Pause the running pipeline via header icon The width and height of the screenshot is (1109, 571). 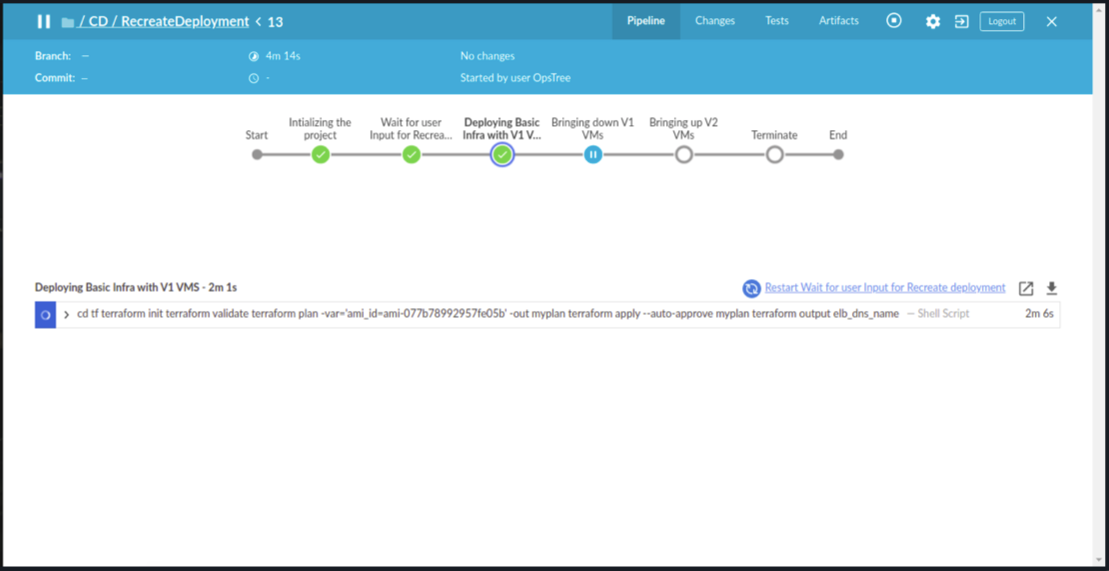[x=43, y=21]
